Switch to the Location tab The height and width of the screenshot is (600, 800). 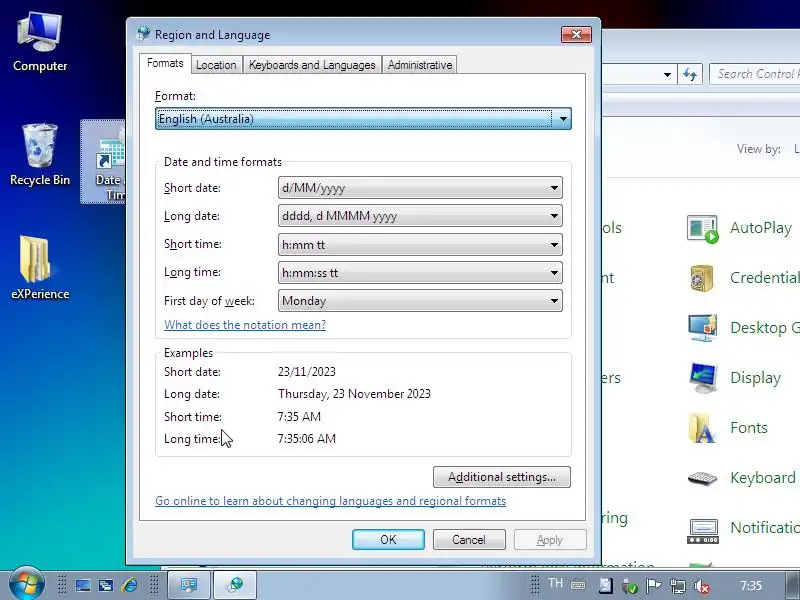pyautogui.click(x=216, y=65)
